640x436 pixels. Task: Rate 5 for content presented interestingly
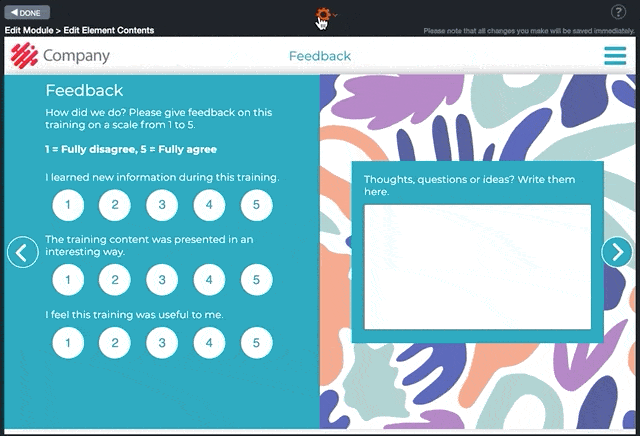256,280
